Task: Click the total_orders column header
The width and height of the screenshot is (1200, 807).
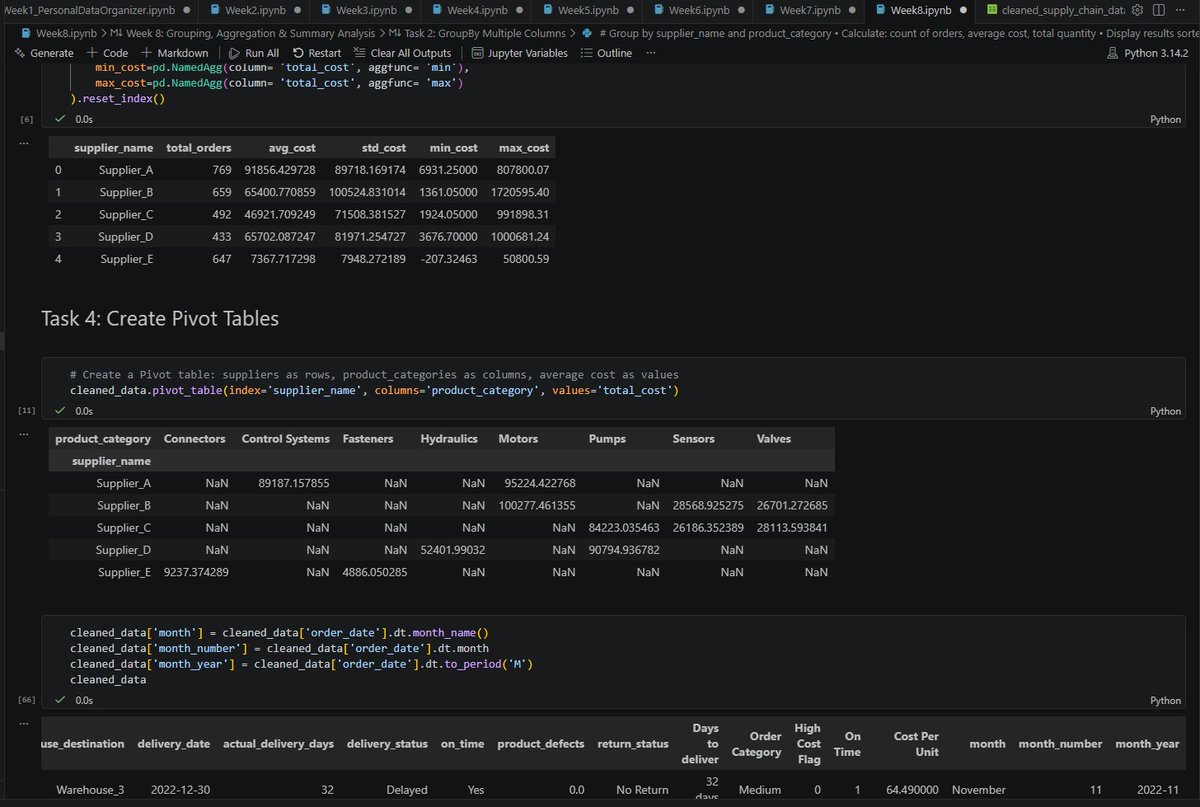Action: coord(199,148)
